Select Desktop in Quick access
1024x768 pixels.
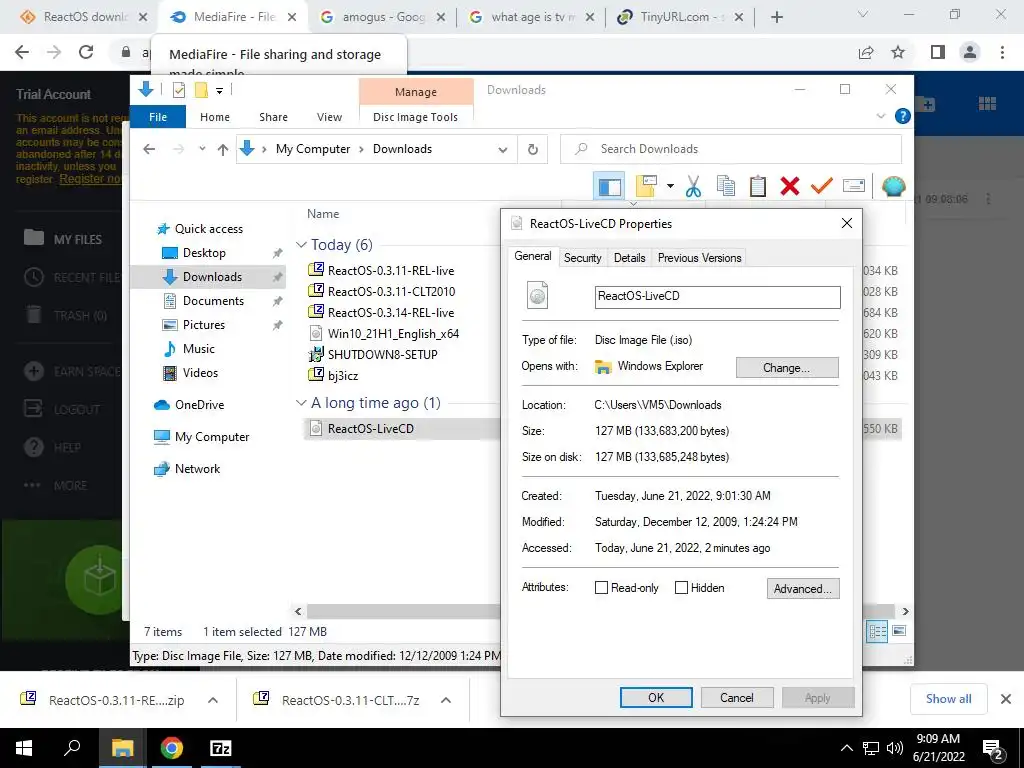[x=204, y=253]
